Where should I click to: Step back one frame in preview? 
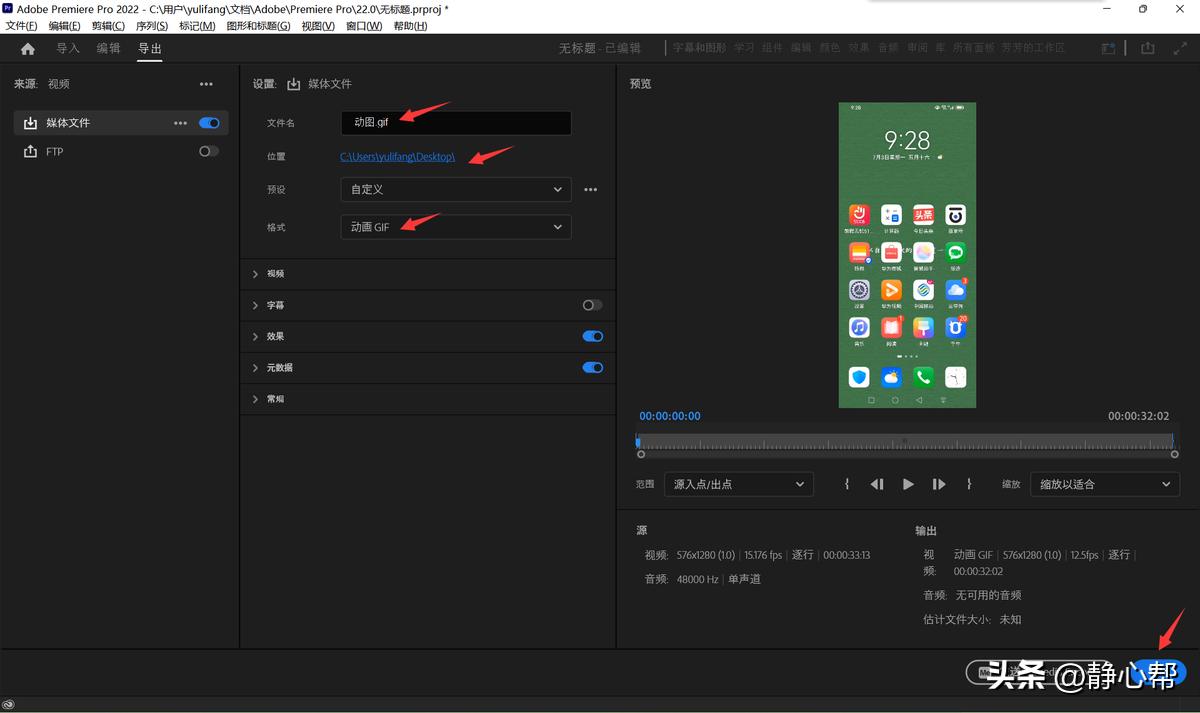877,484
